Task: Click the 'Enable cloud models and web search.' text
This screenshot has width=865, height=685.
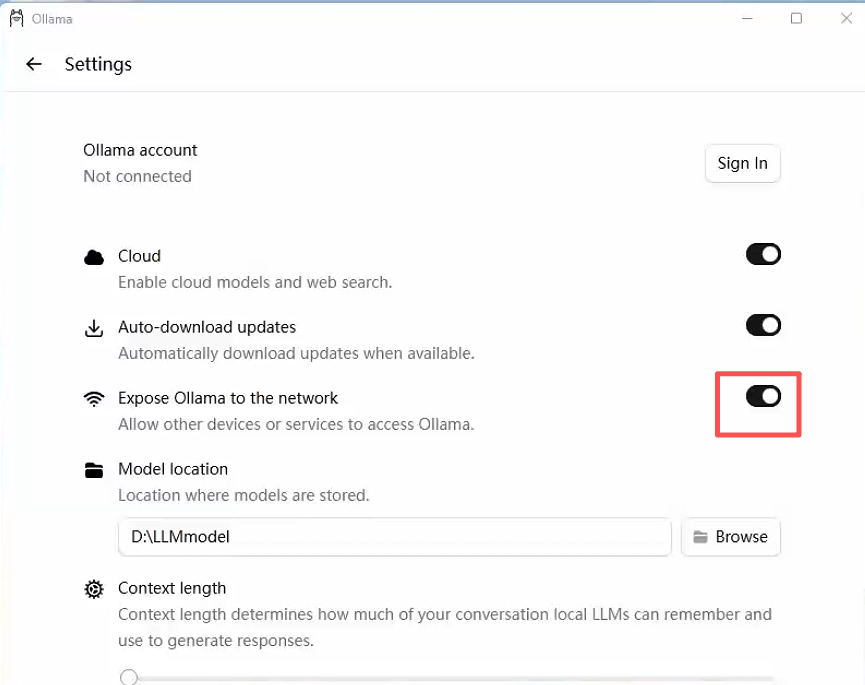Action: click(255, 282)
